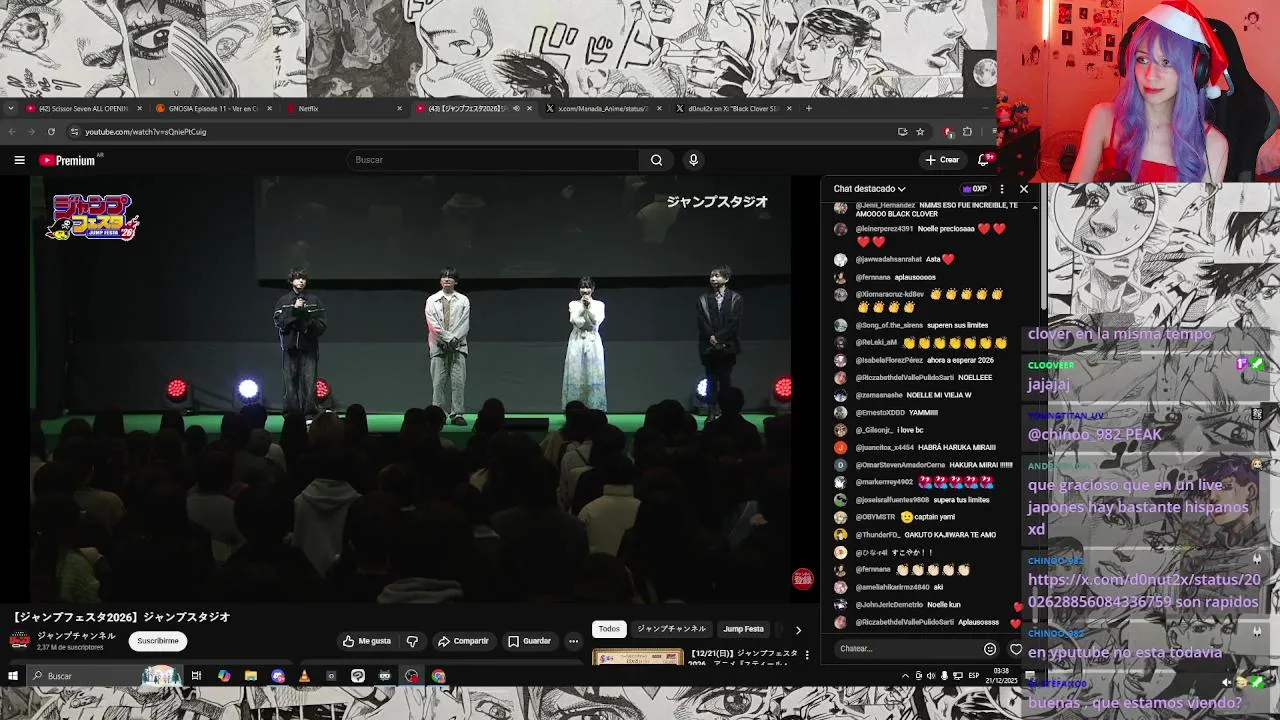Close the live chat panel
The image size is (1280, 720).
pyautogui.click(x=1023, y=189)
